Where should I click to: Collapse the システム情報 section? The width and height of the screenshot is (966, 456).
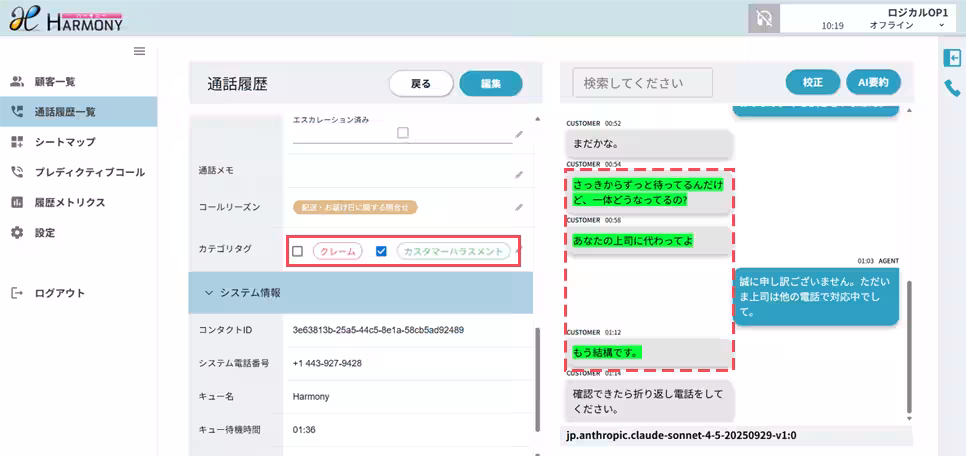pyautogui.click(x=209, y=293)
